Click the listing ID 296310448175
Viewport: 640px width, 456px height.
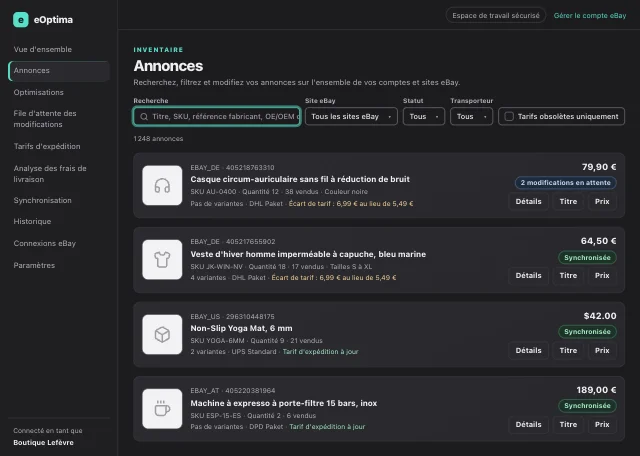[x=250, y=317]
